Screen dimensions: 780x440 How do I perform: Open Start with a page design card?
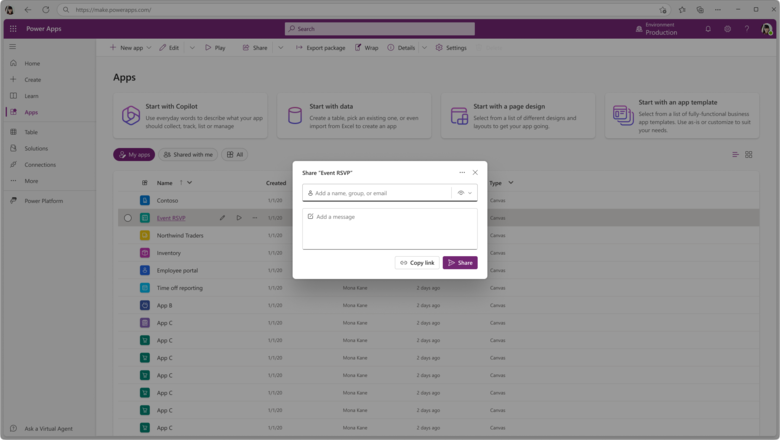[x=518, y=115]
